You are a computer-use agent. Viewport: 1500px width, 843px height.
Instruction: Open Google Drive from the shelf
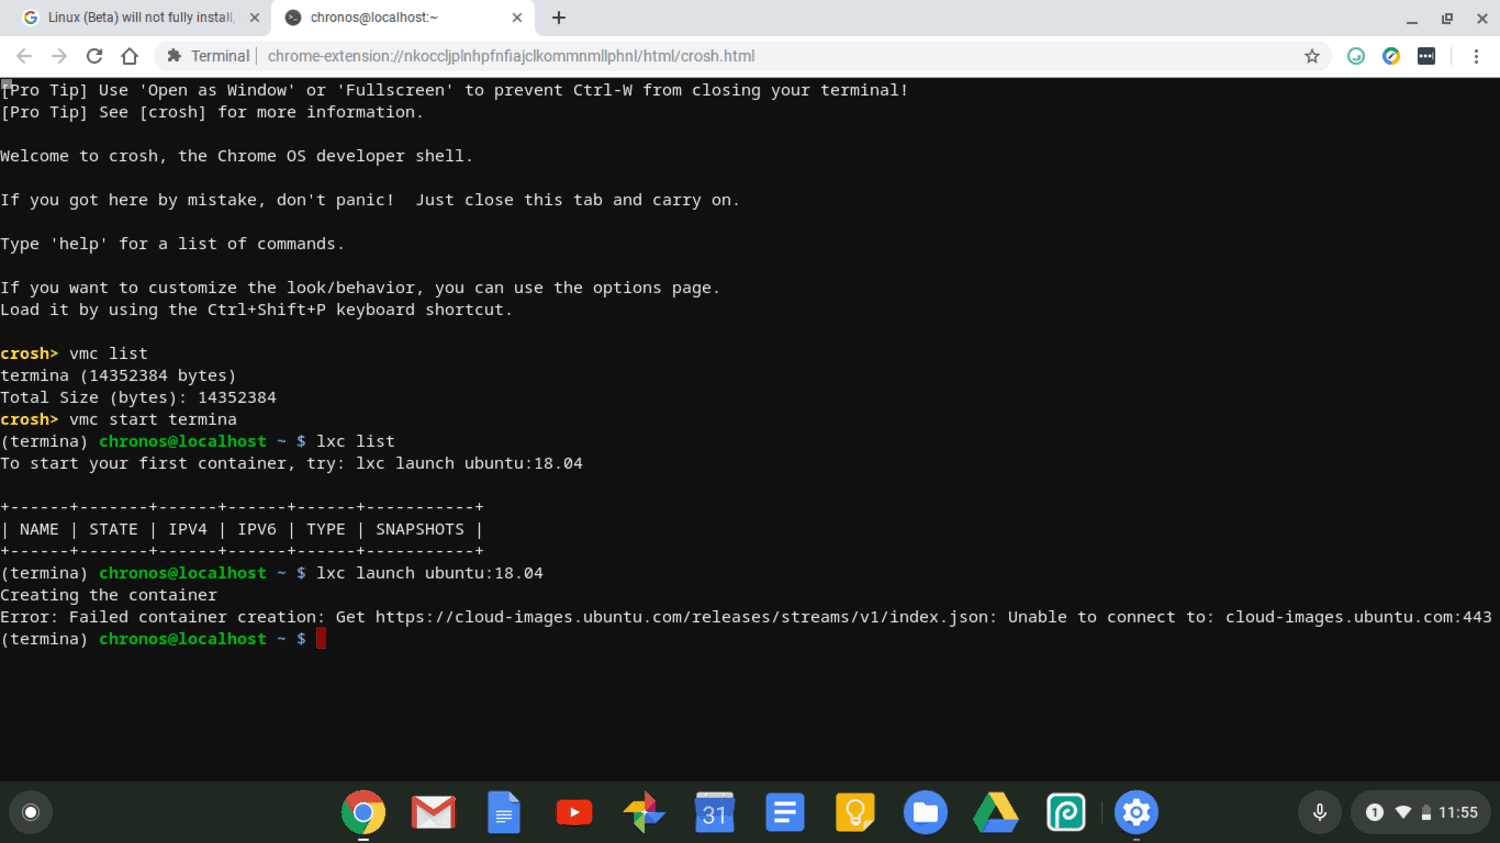pyautogui.click(x=996, y=812)
